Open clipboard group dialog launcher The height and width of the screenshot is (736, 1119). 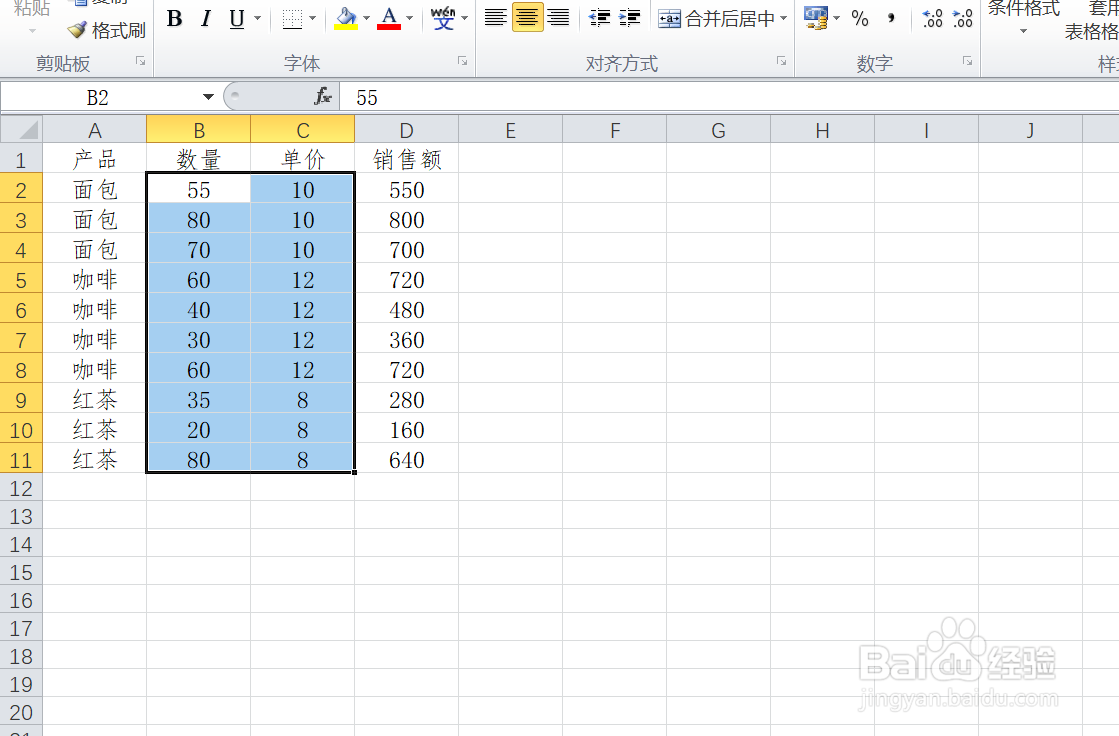[x=141, y=62]
